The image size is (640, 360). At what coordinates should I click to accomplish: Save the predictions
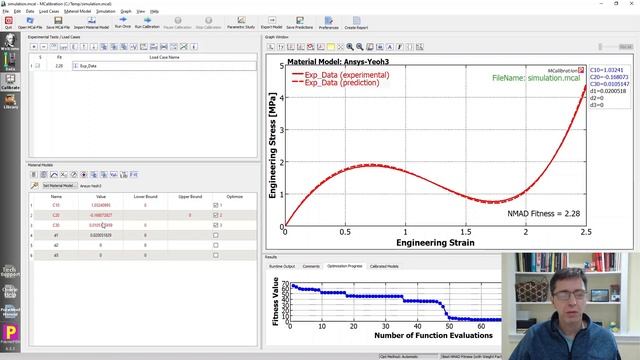300,22
